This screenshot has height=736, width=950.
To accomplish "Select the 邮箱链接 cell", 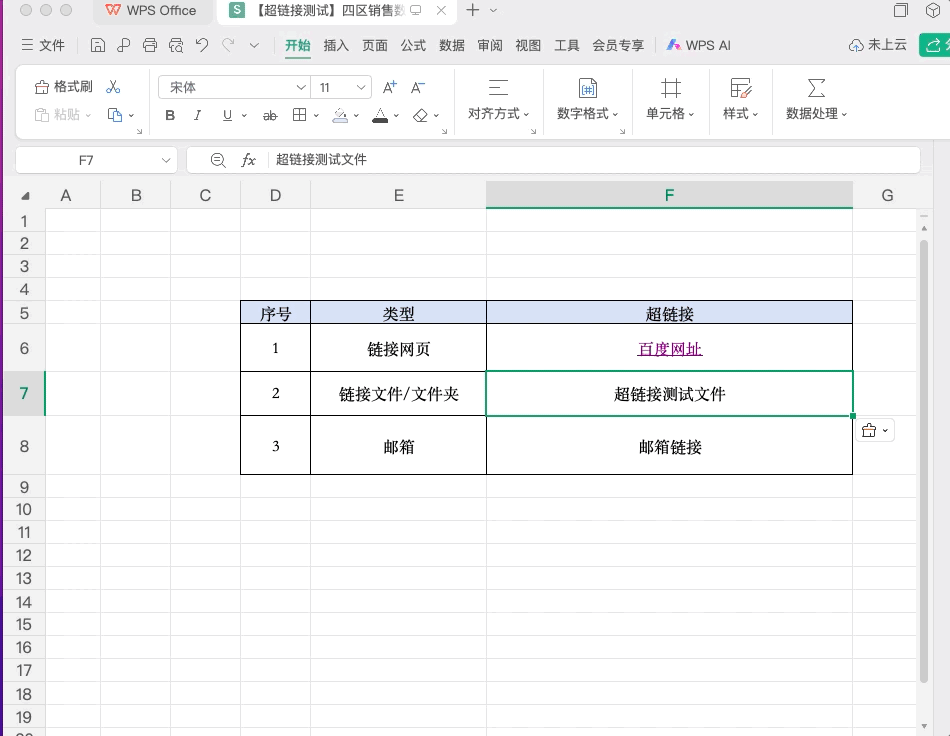I will [669, 445].
